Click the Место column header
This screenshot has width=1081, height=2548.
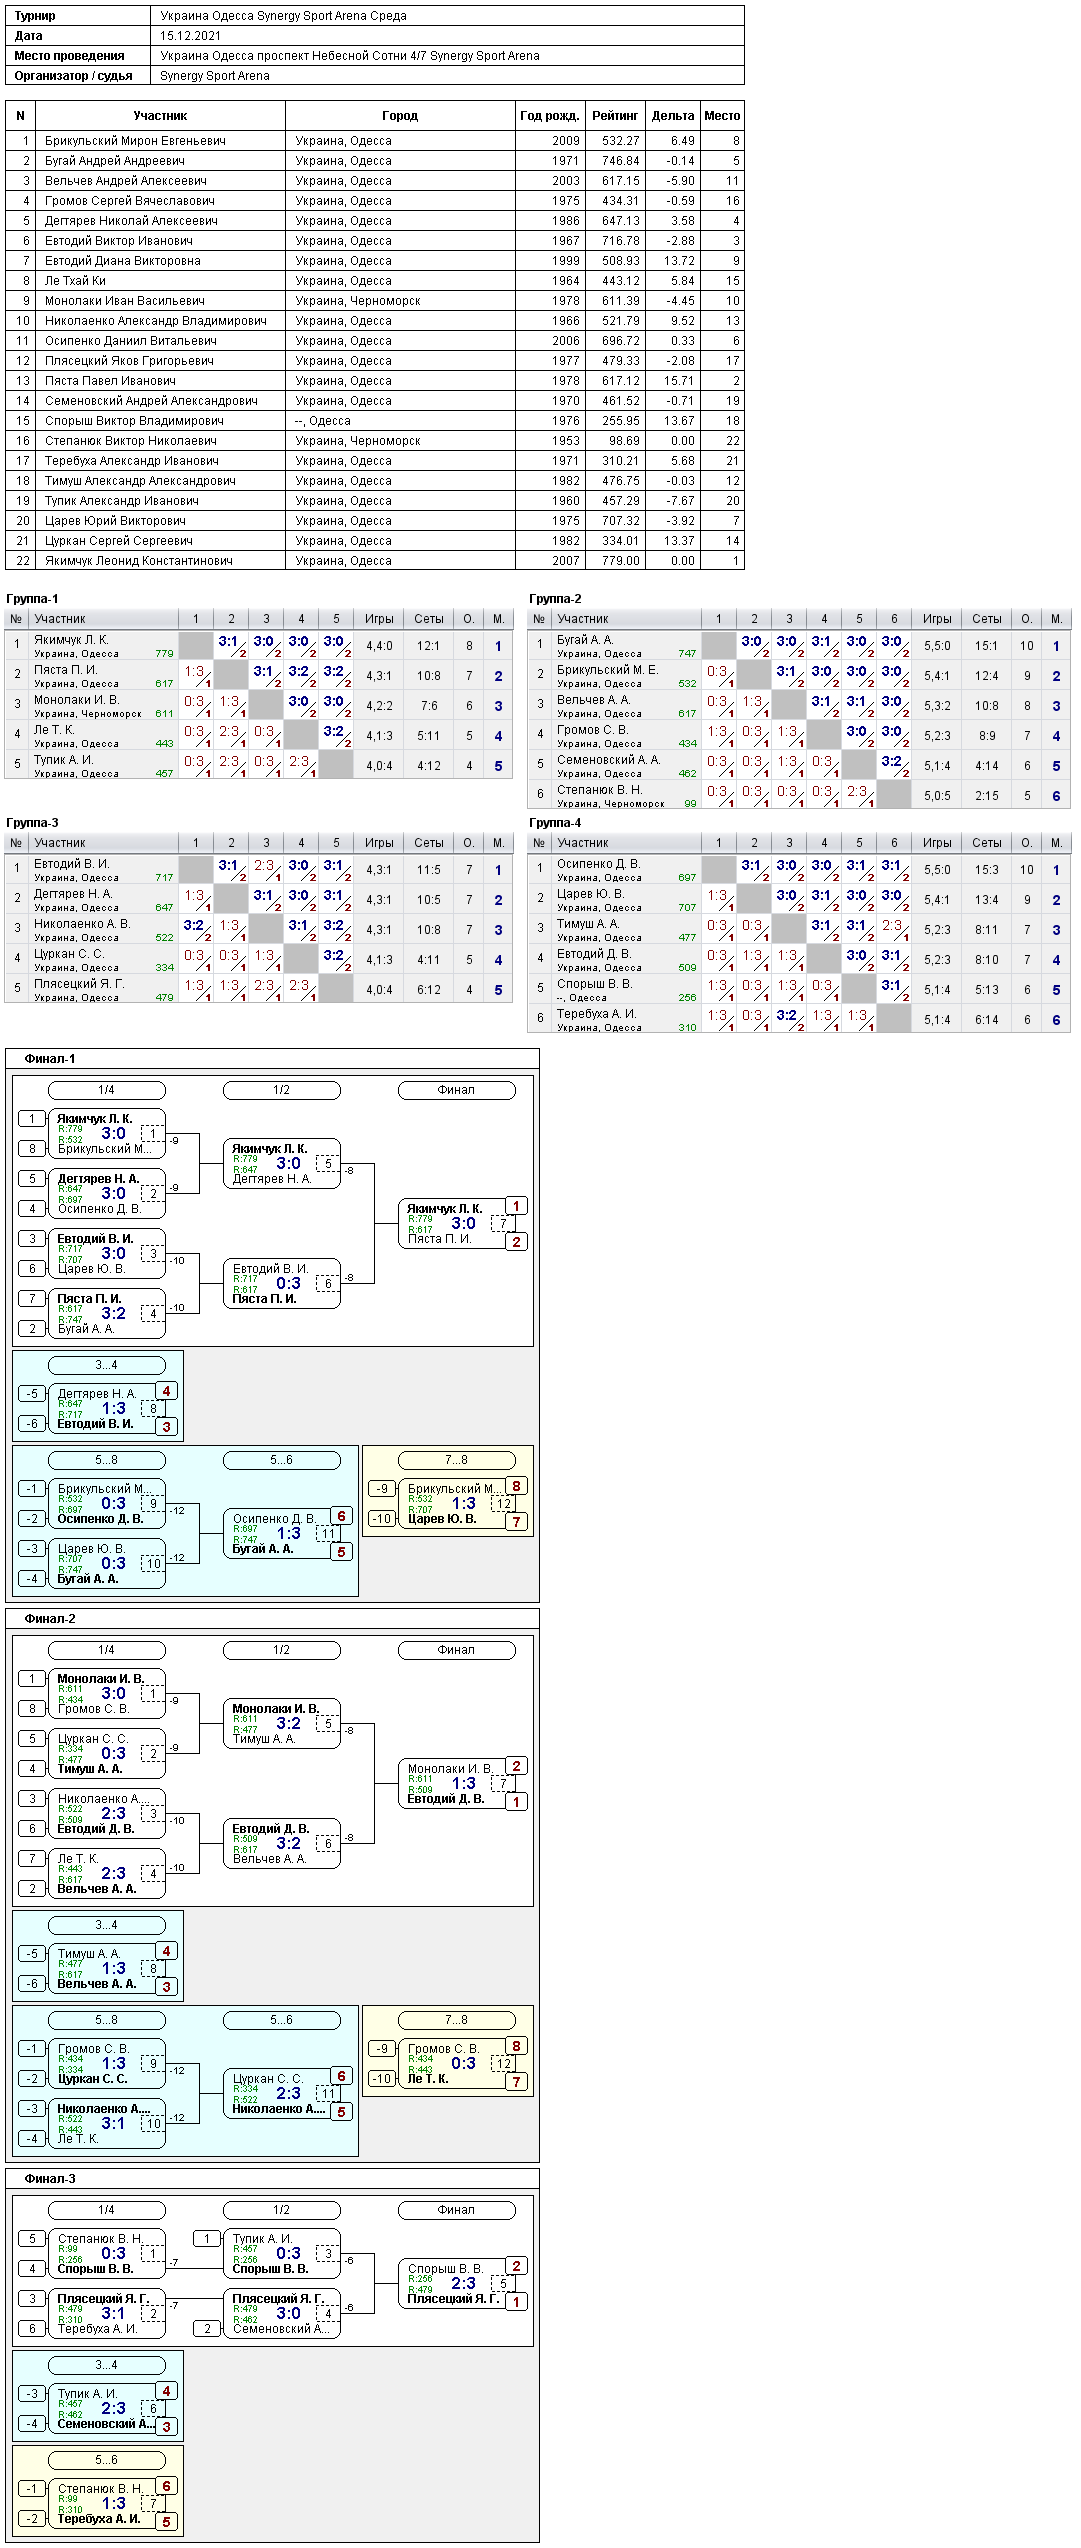point(722,116)
